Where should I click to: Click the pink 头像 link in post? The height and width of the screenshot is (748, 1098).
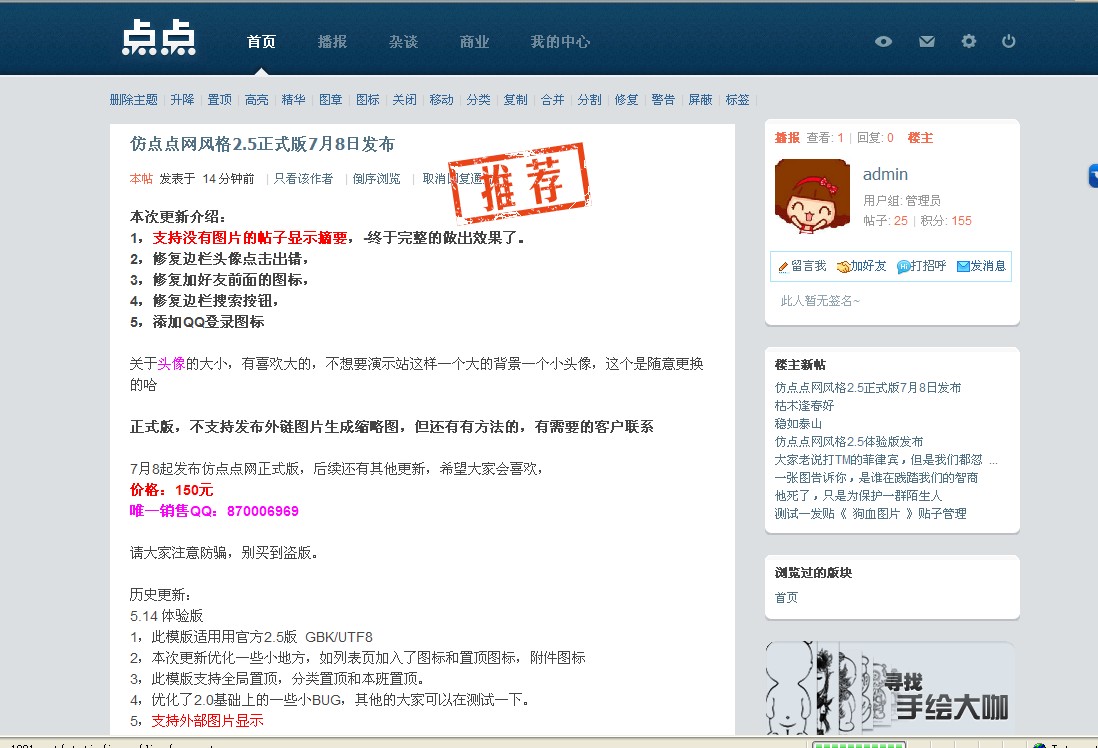[172, 363]
